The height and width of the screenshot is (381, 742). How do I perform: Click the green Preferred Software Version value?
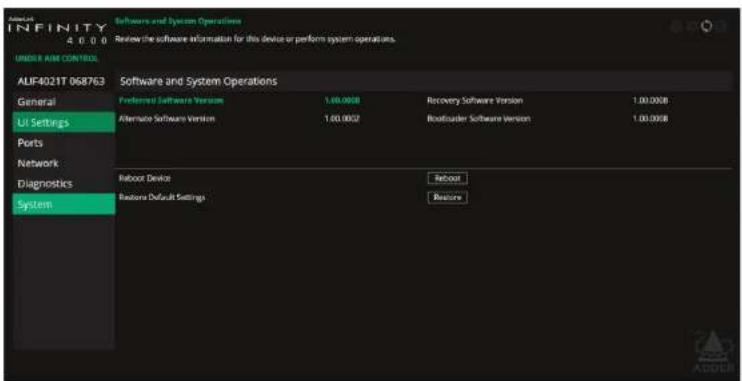tap(342, 100)
